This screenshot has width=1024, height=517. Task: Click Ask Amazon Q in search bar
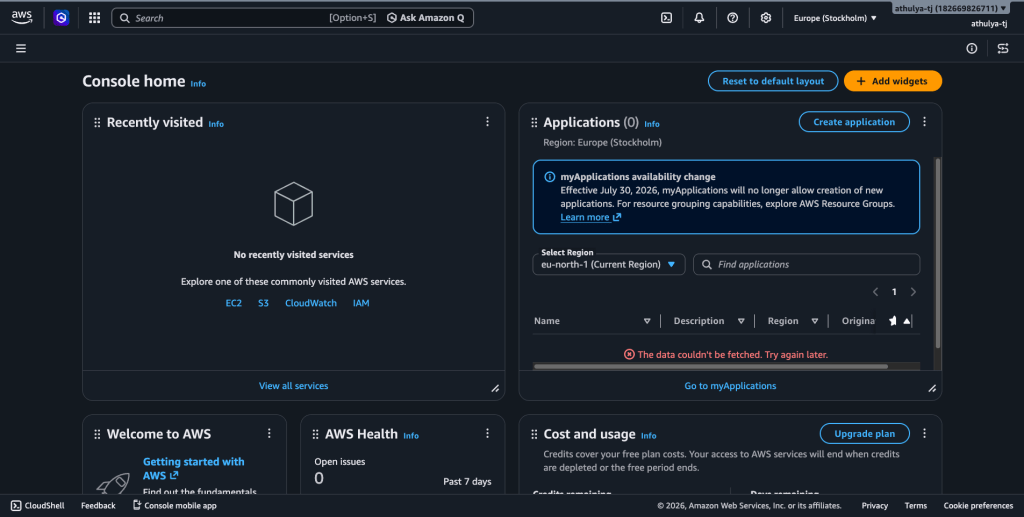tap(425, 18)
